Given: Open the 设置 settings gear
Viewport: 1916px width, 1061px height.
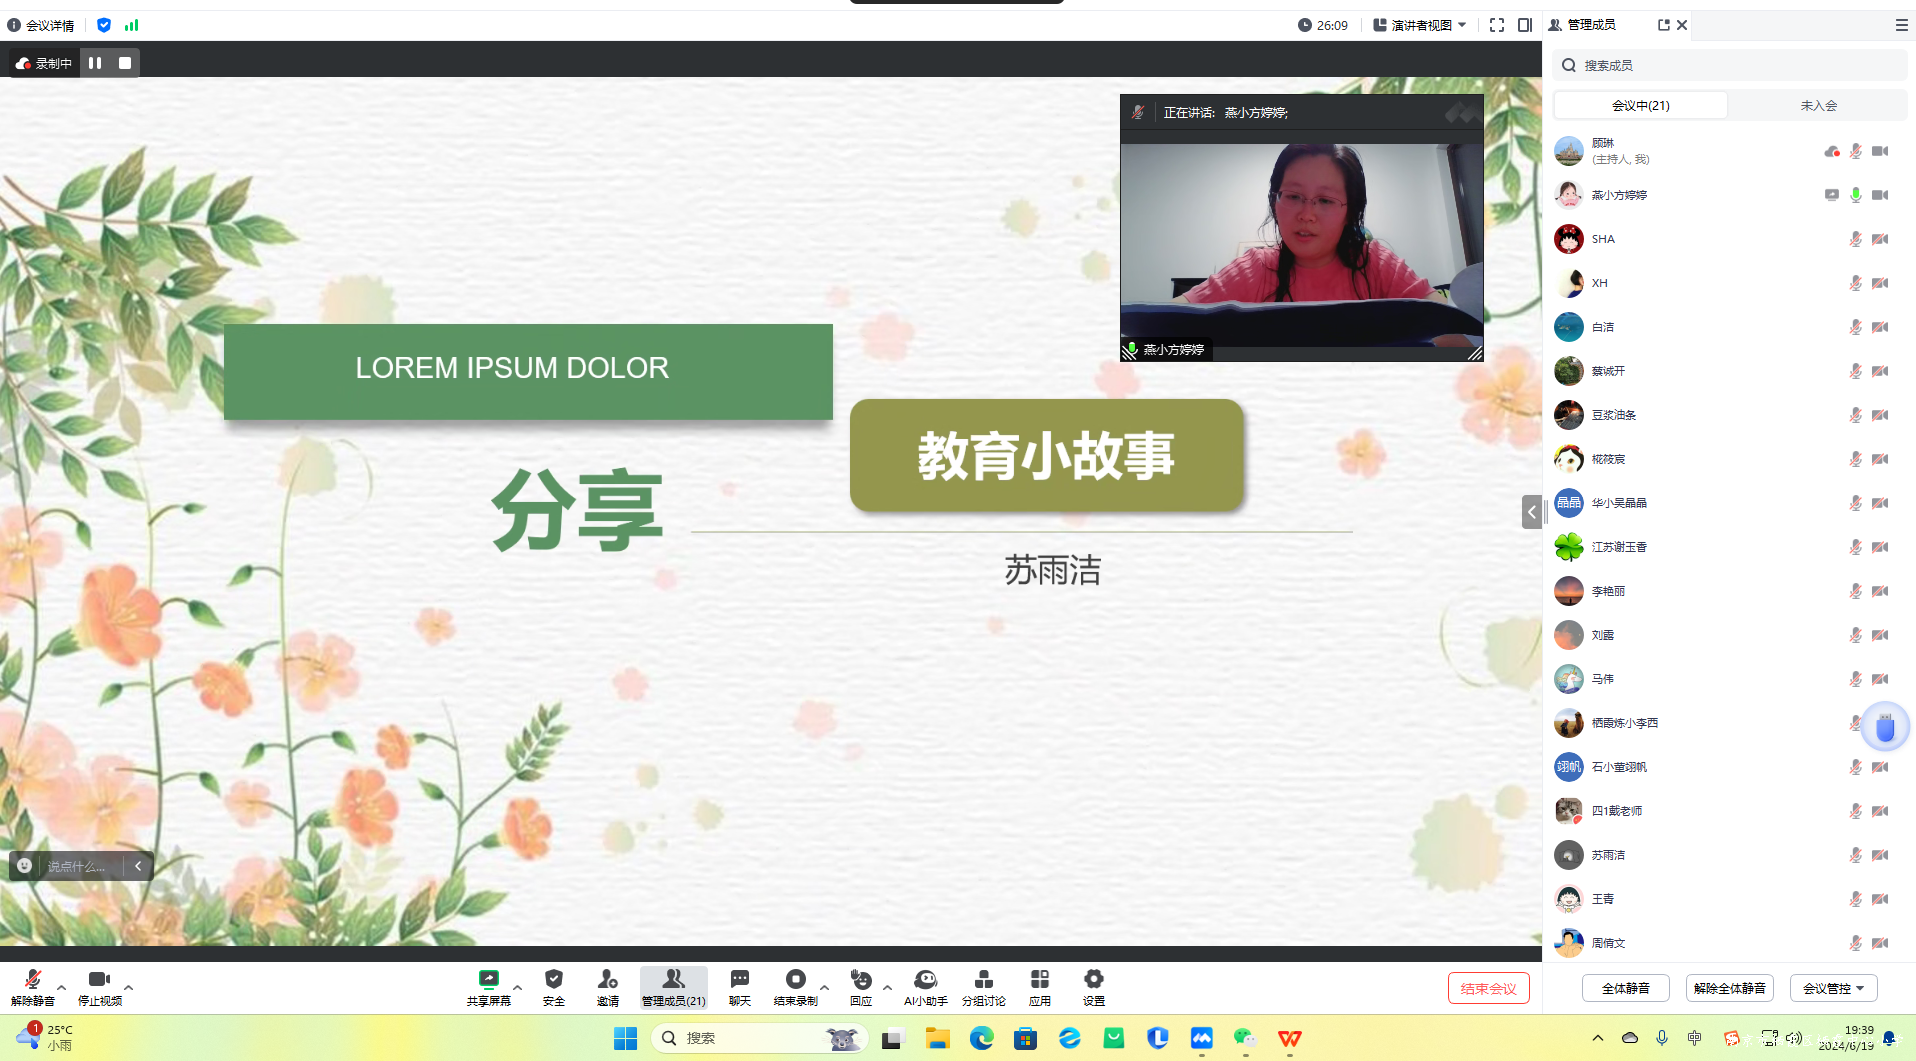Looking at the screenshot, I should [x=1094, y=986].
